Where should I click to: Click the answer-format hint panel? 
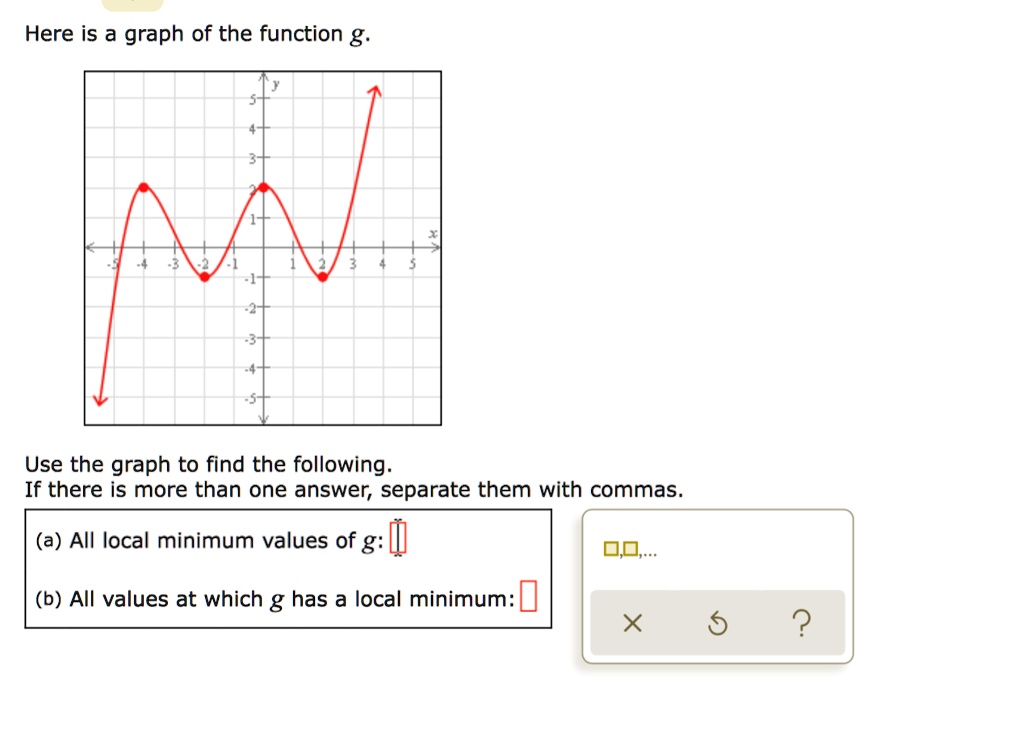[716, 585]
